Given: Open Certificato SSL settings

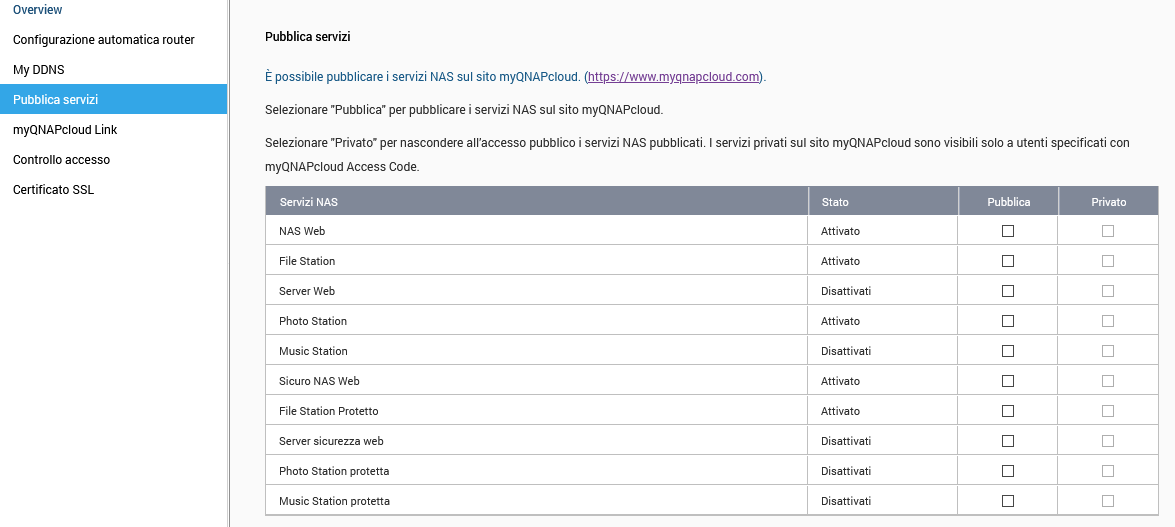Looking at the screenshot, I should 53,190.
